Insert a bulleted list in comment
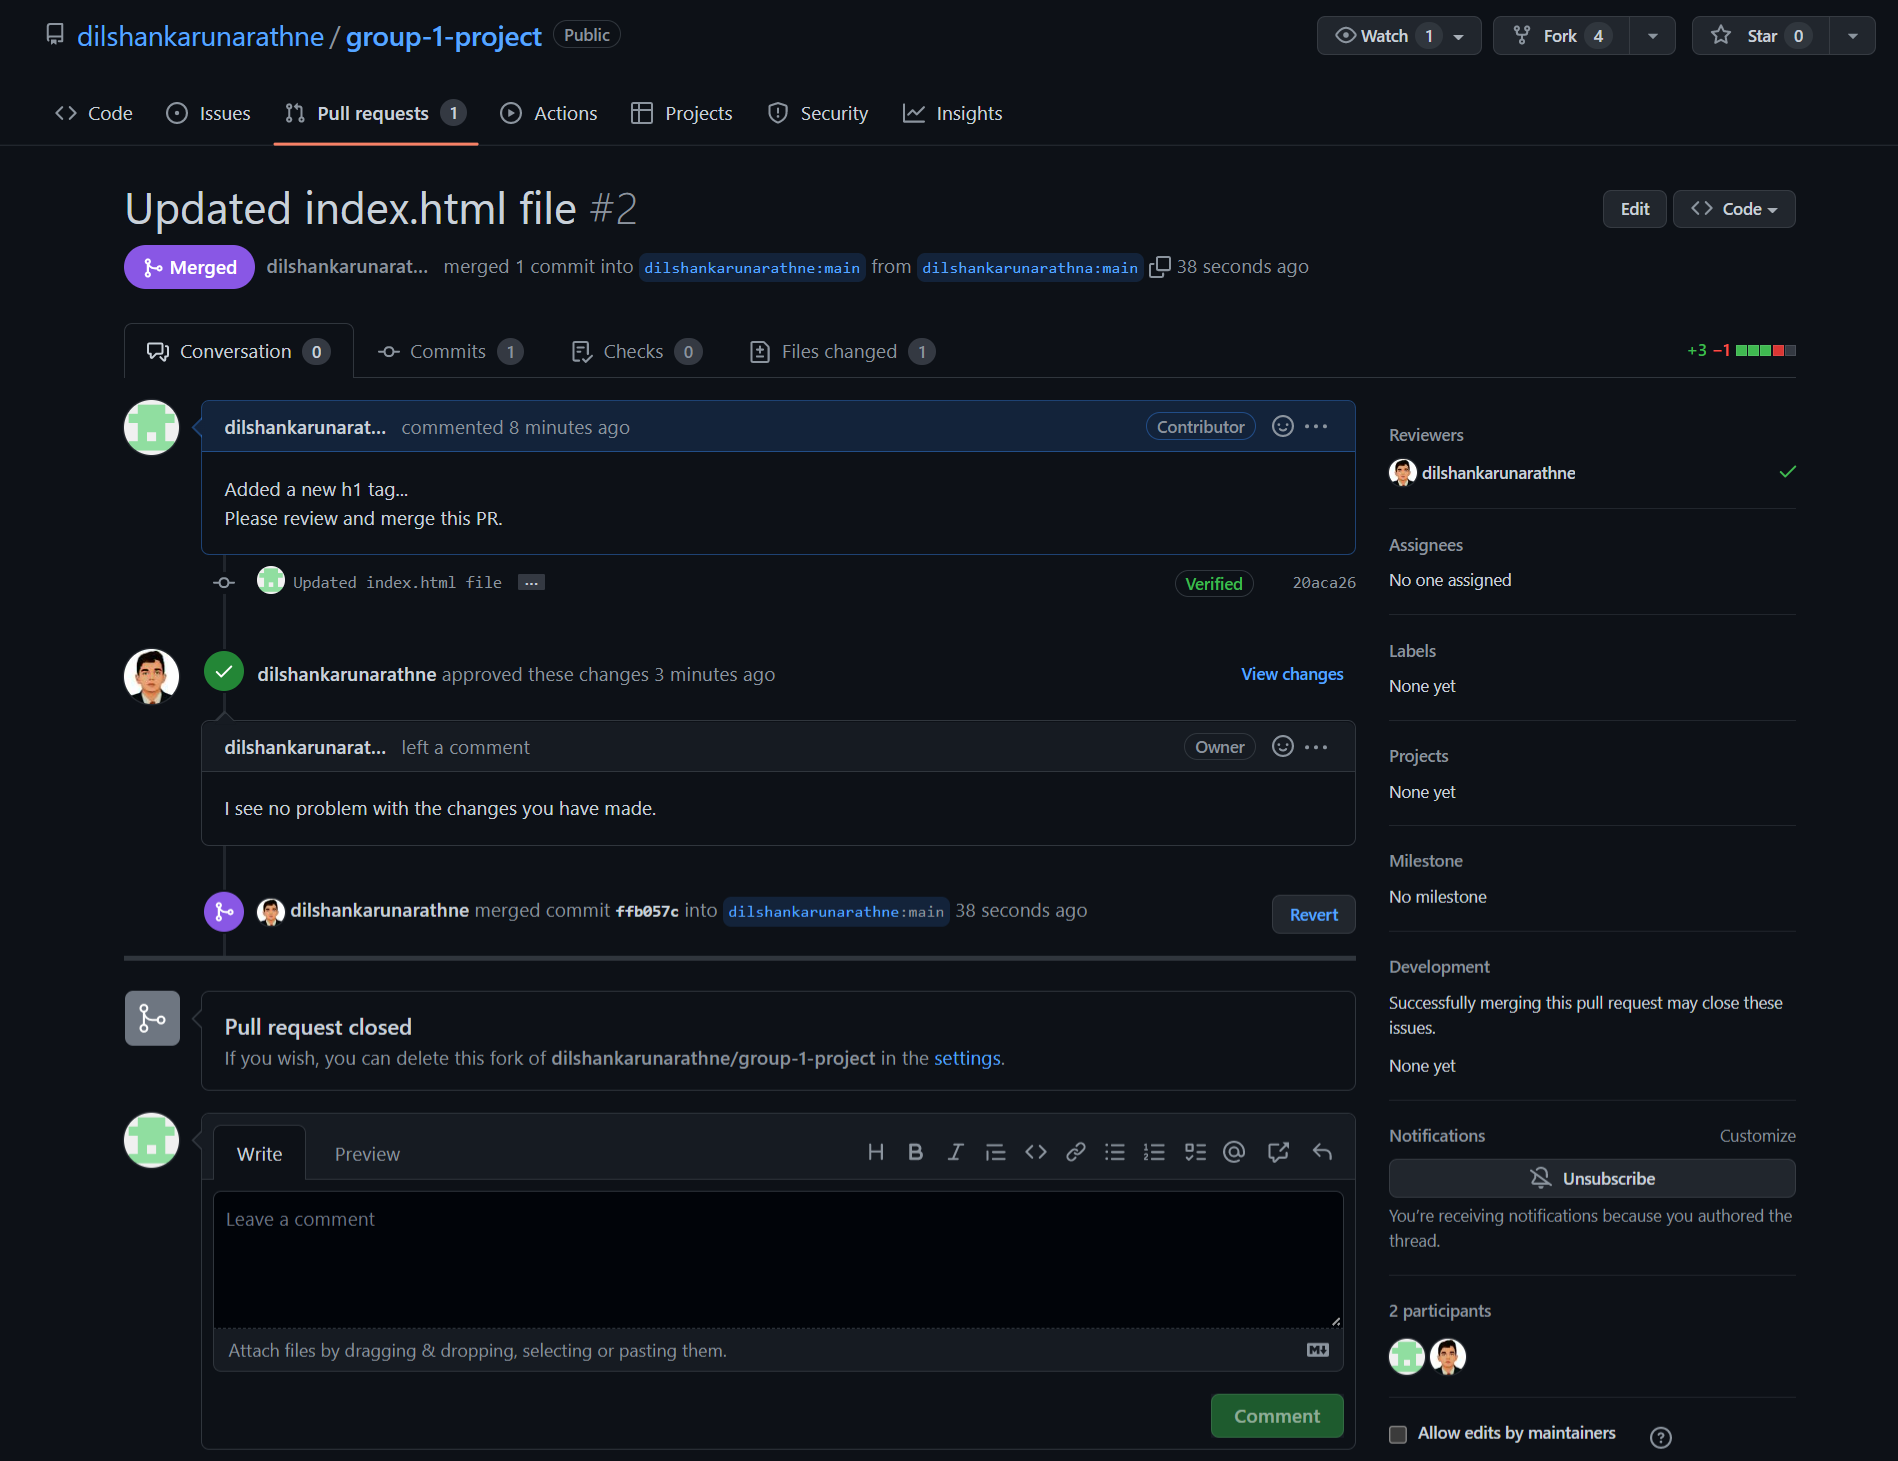The image size is (1898, 1461). [1115, 1152]
